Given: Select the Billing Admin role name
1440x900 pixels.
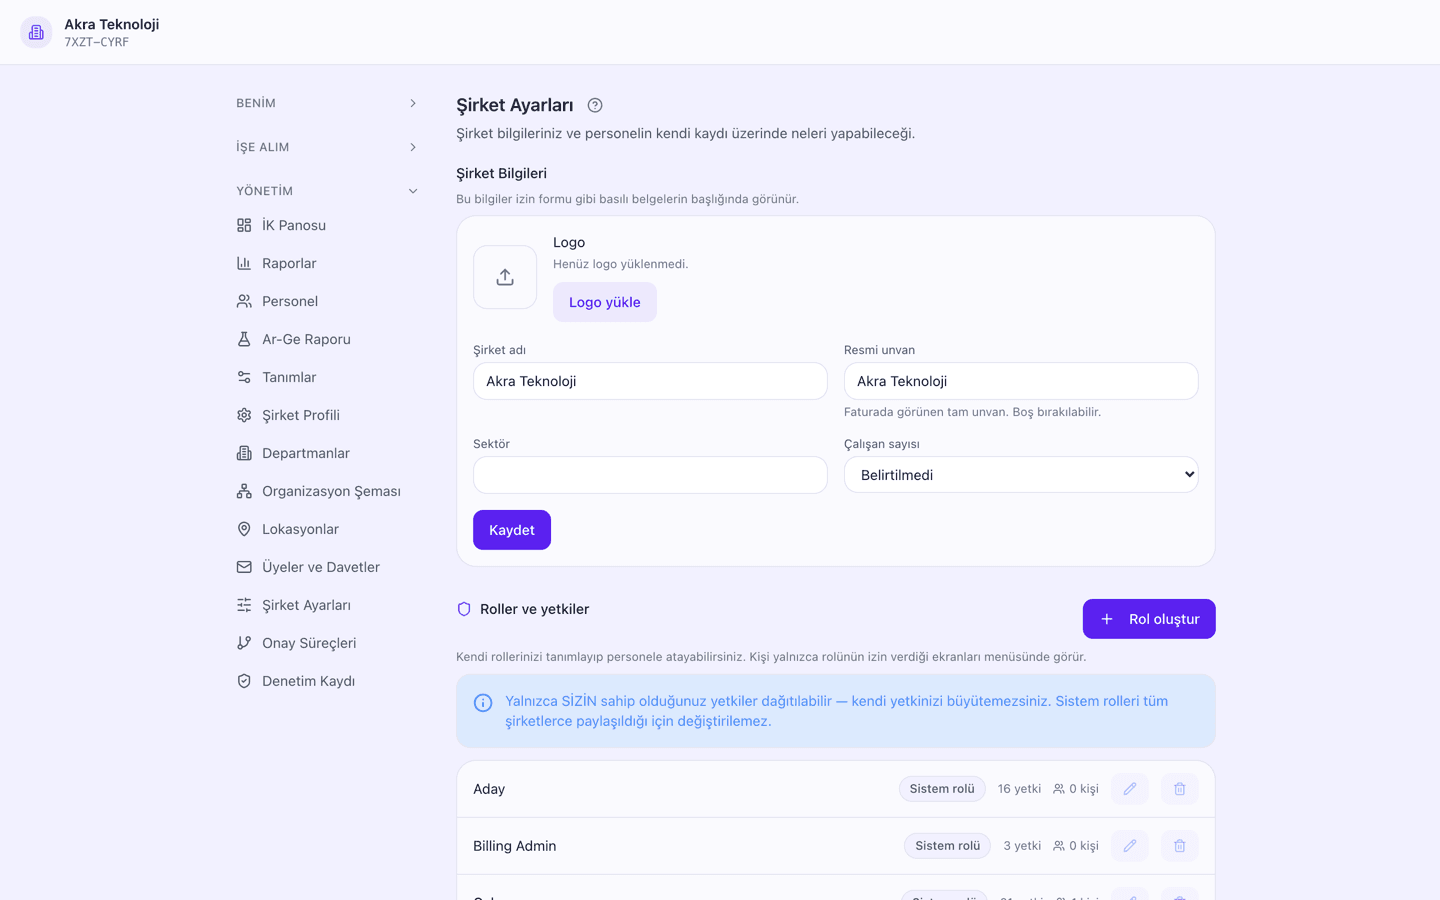Looking at the screenshot, I should [515, 846].
